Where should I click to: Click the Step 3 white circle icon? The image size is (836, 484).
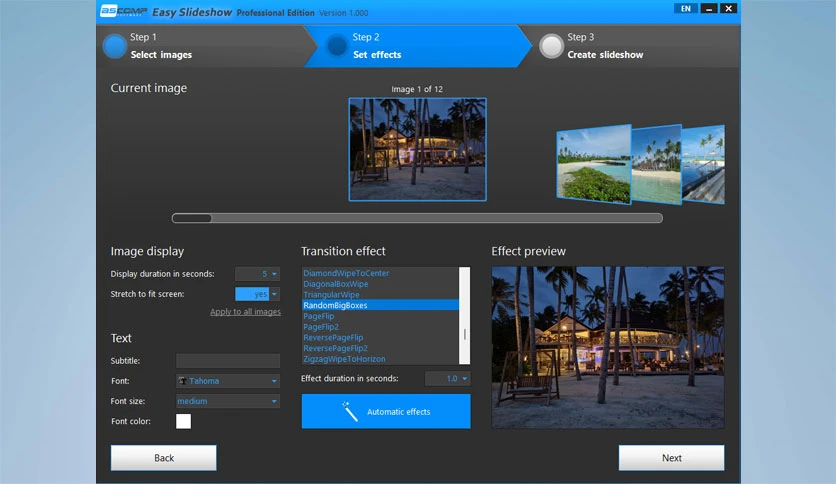[x=551, y=46]
